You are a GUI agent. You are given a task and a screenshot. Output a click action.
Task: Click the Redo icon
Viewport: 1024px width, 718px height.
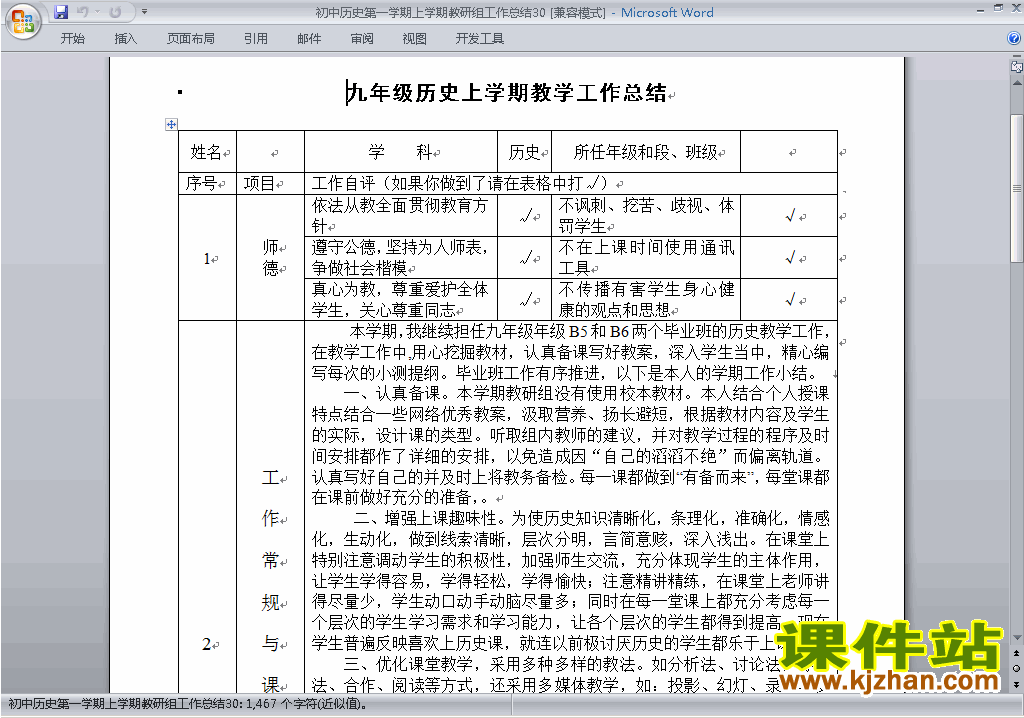tap(116, 12)
